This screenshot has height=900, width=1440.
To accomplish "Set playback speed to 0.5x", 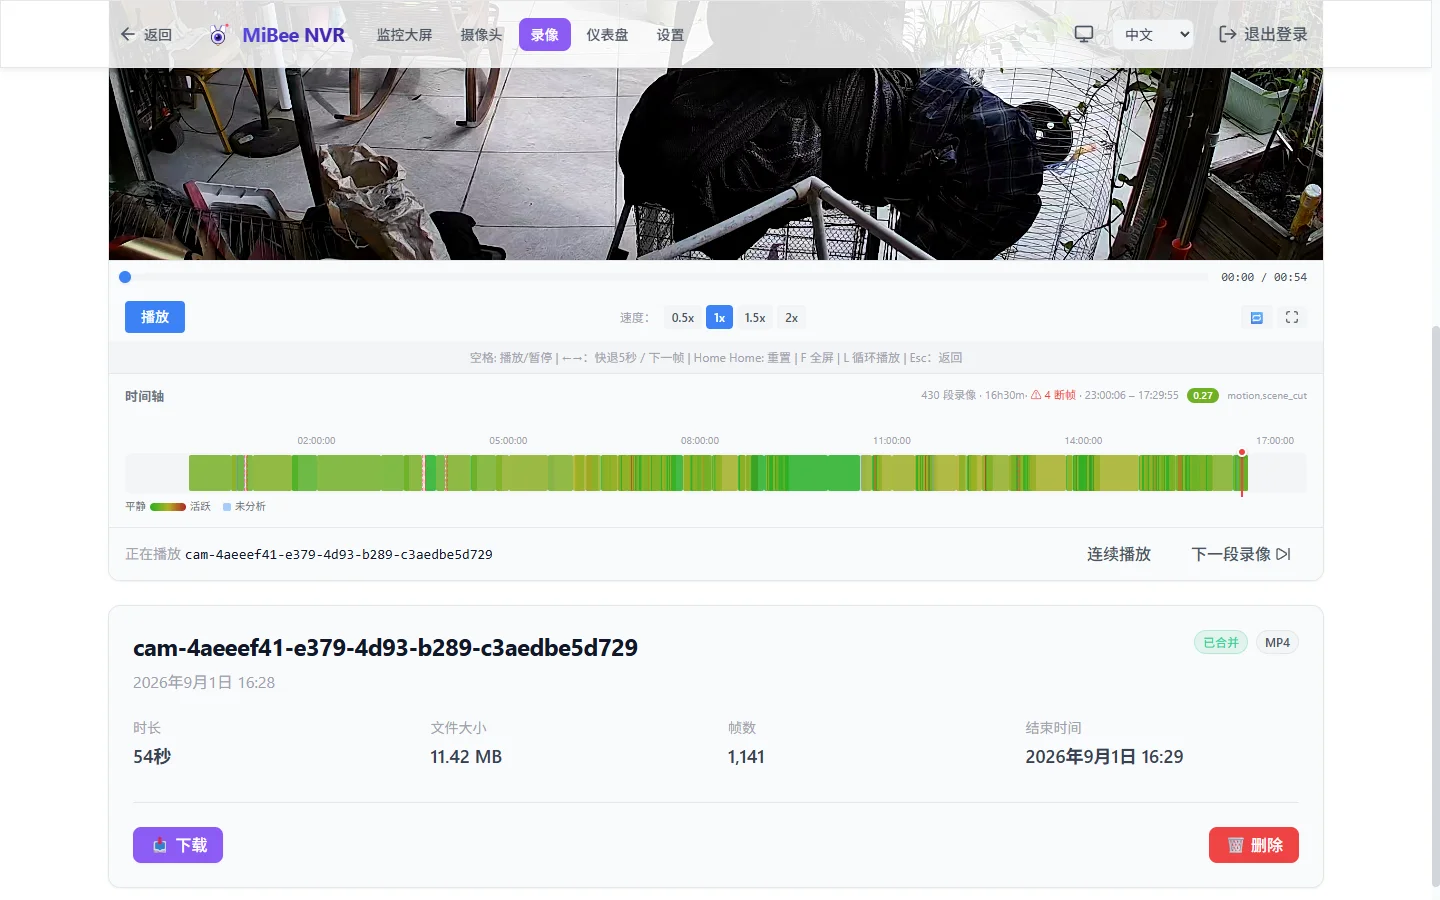I will point(683,318).
